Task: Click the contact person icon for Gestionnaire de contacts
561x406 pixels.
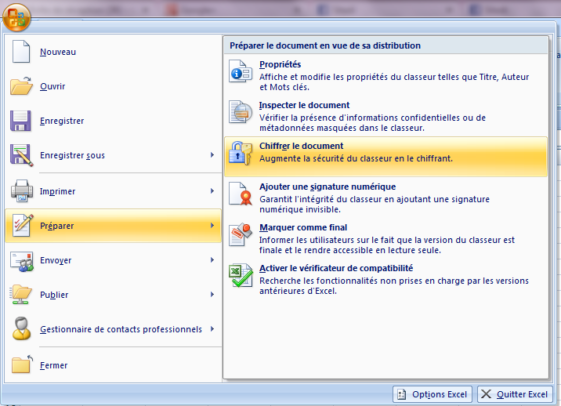Action: (x=21, y=328)
